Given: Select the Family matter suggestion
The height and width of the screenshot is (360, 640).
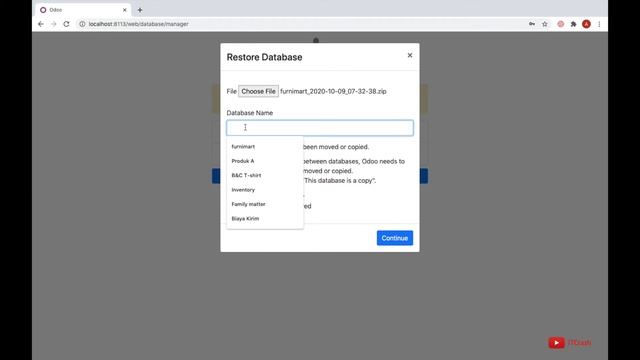Looking at the screenshot, I should coord(265,204).
